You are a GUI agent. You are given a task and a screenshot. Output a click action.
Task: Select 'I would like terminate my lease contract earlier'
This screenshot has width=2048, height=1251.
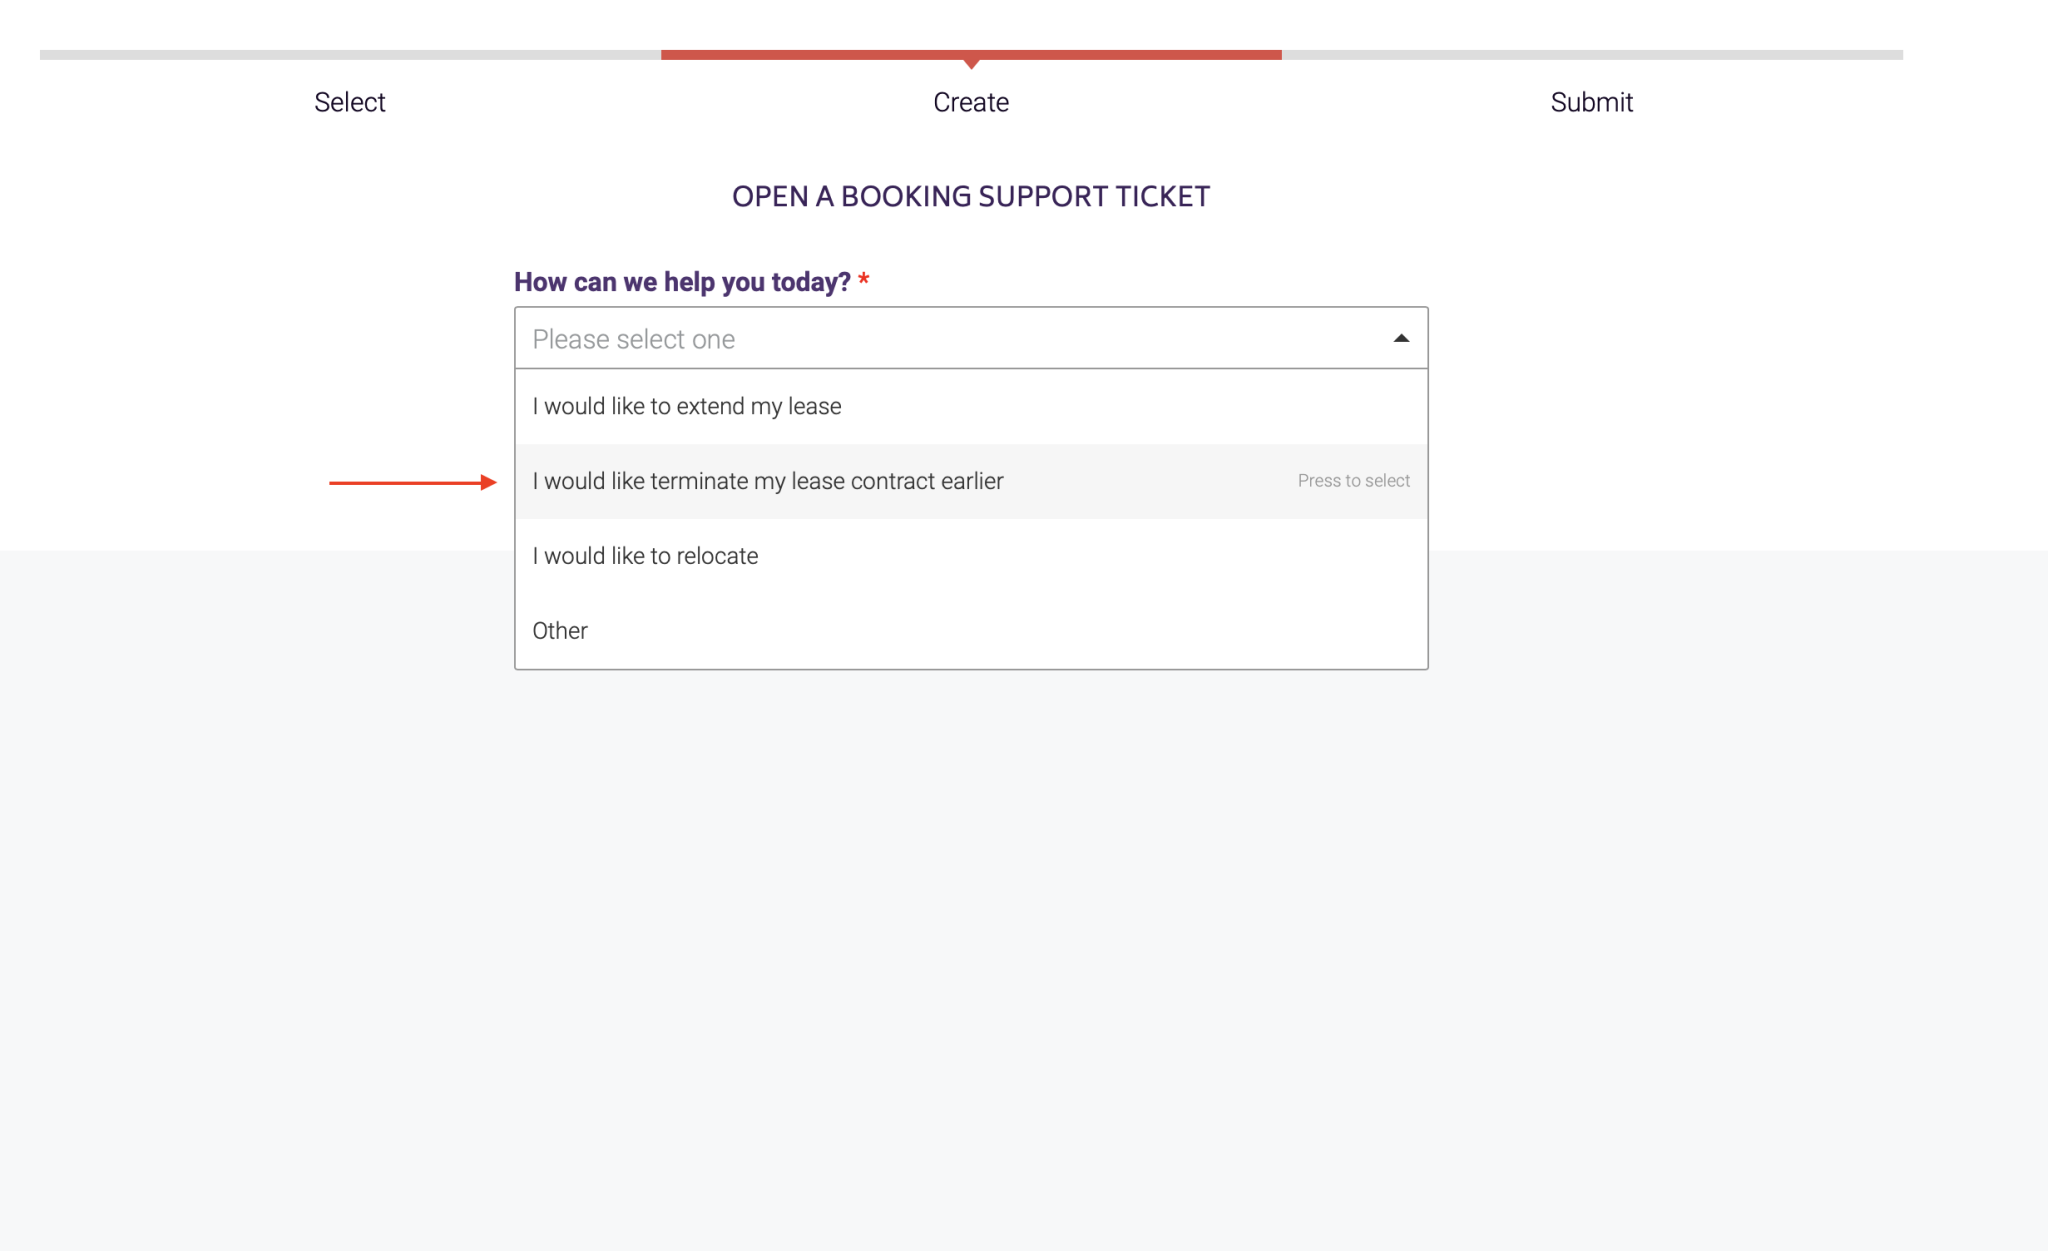971,481
